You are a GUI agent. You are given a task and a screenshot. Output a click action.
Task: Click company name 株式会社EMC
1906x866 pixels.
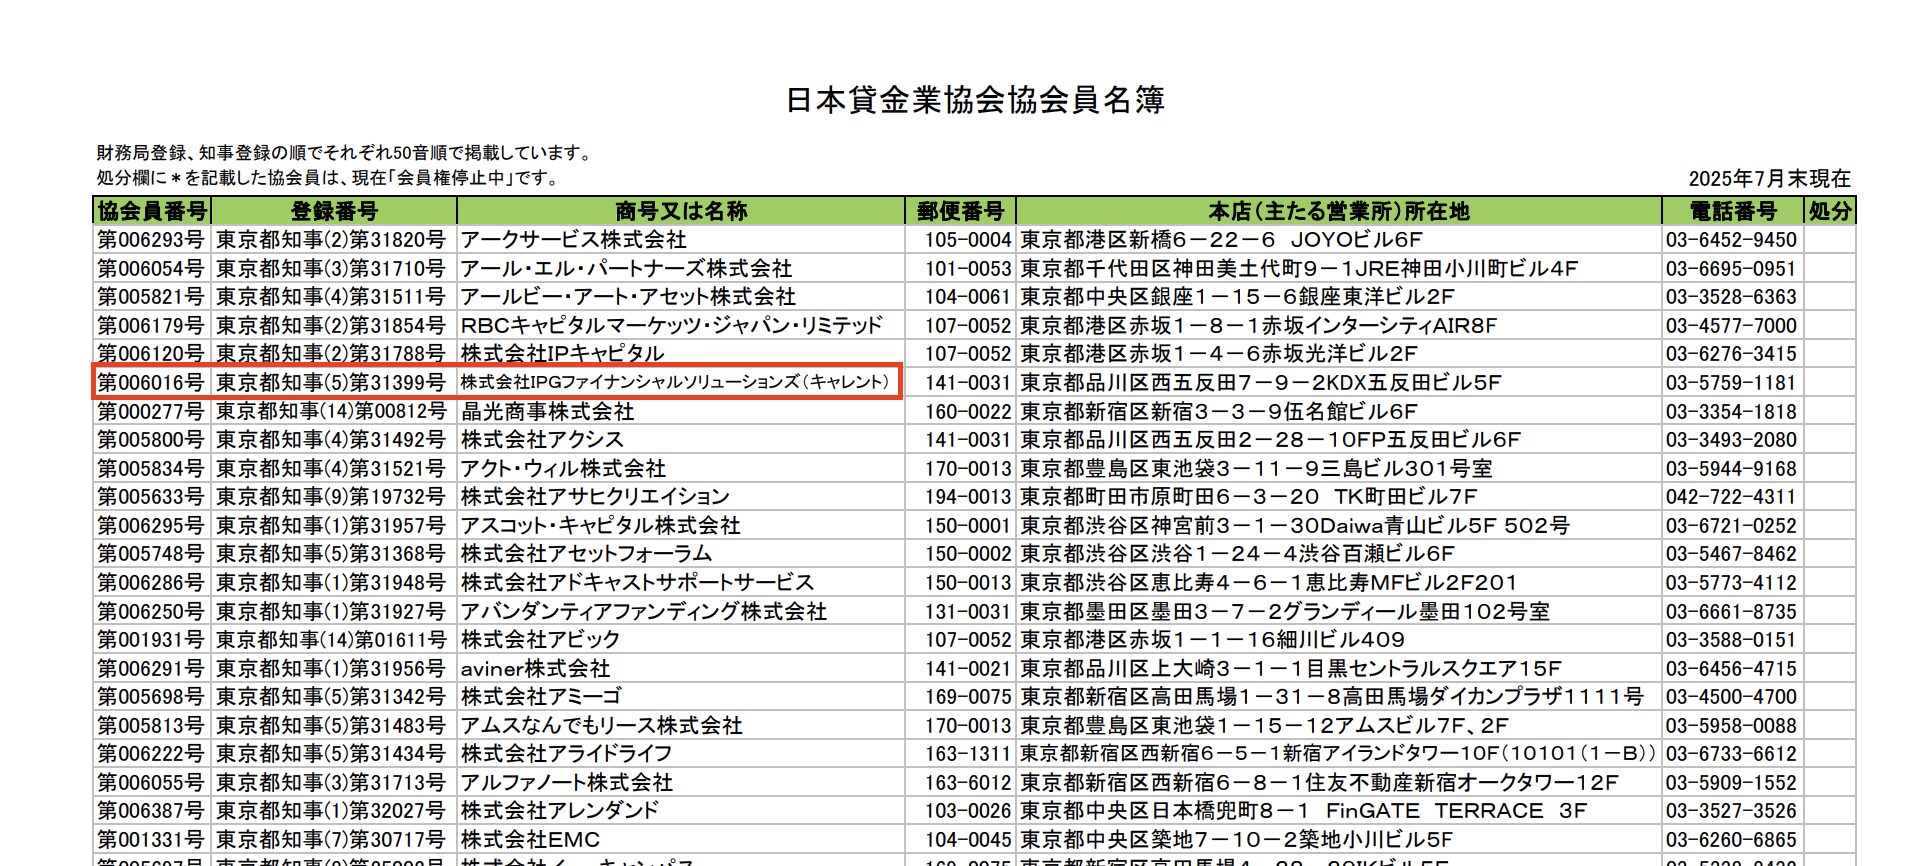pos(530,840)
